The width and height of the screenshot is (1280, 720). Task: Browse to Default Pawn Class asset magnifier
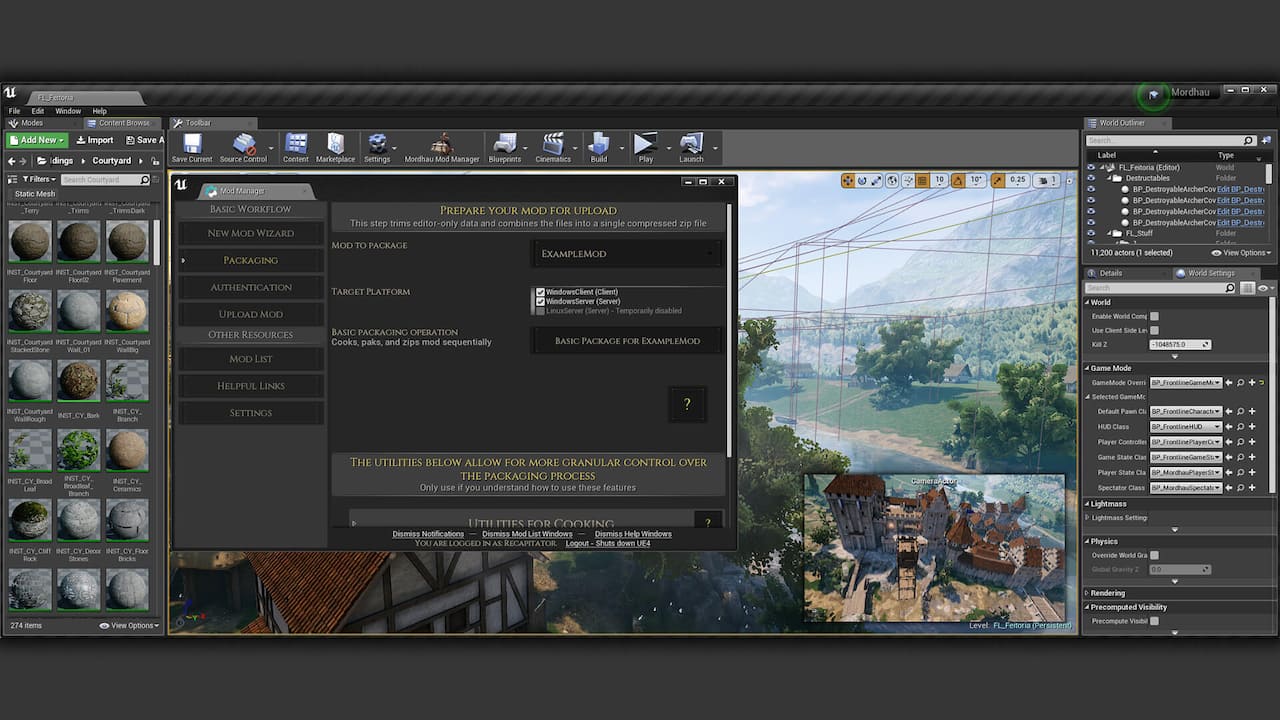coord(1240,411)
